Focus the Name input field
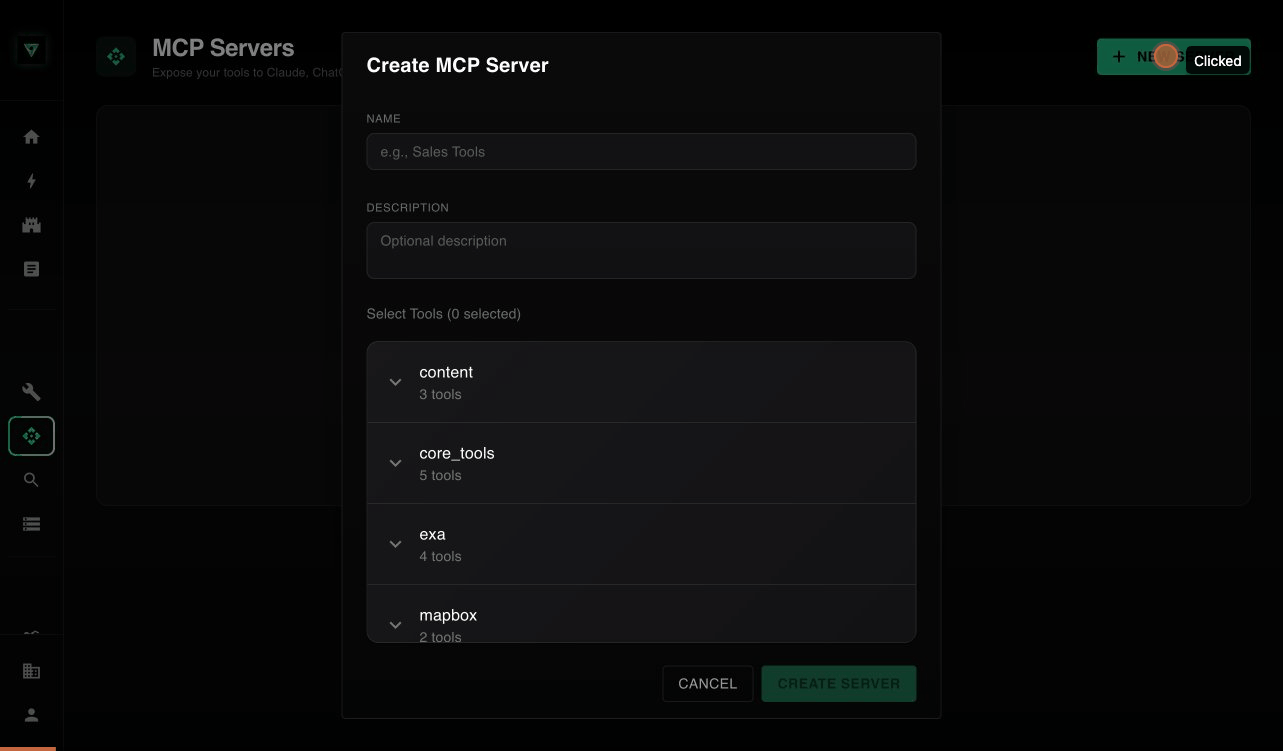The image size is (1283, 751). click(x=641, y=152)
